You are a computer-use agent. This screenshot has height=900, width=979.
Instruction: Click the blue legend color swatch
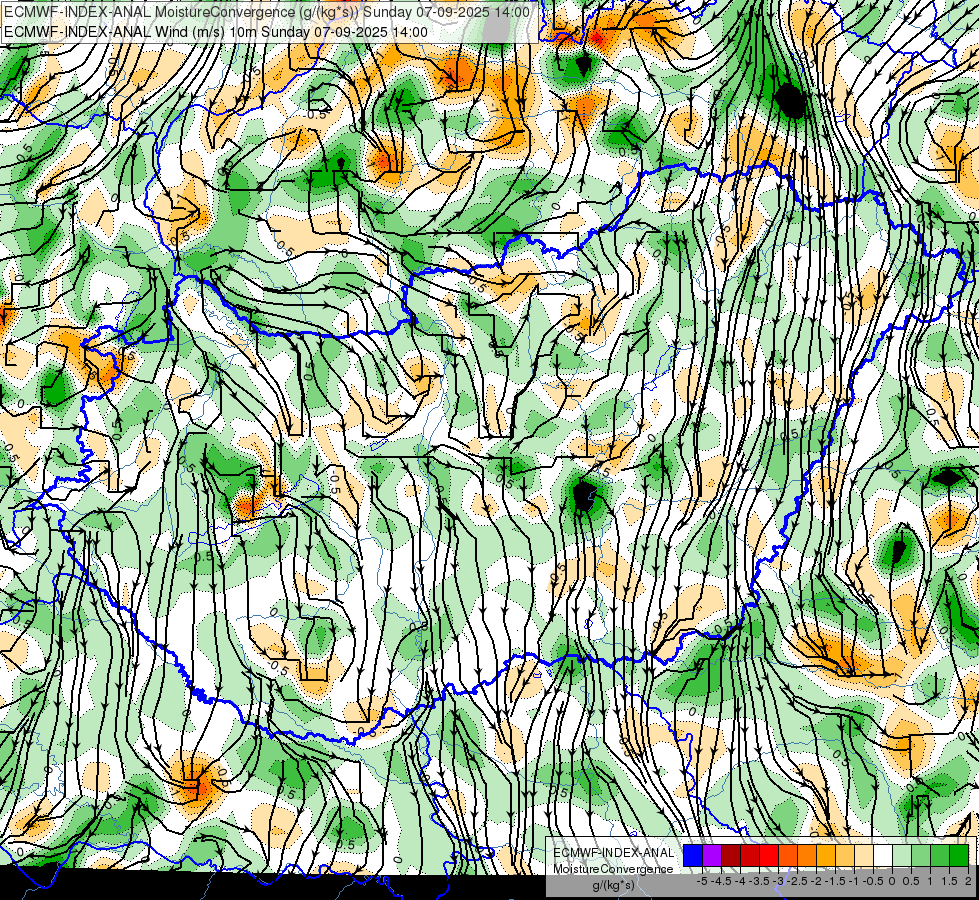coord(693,856)
